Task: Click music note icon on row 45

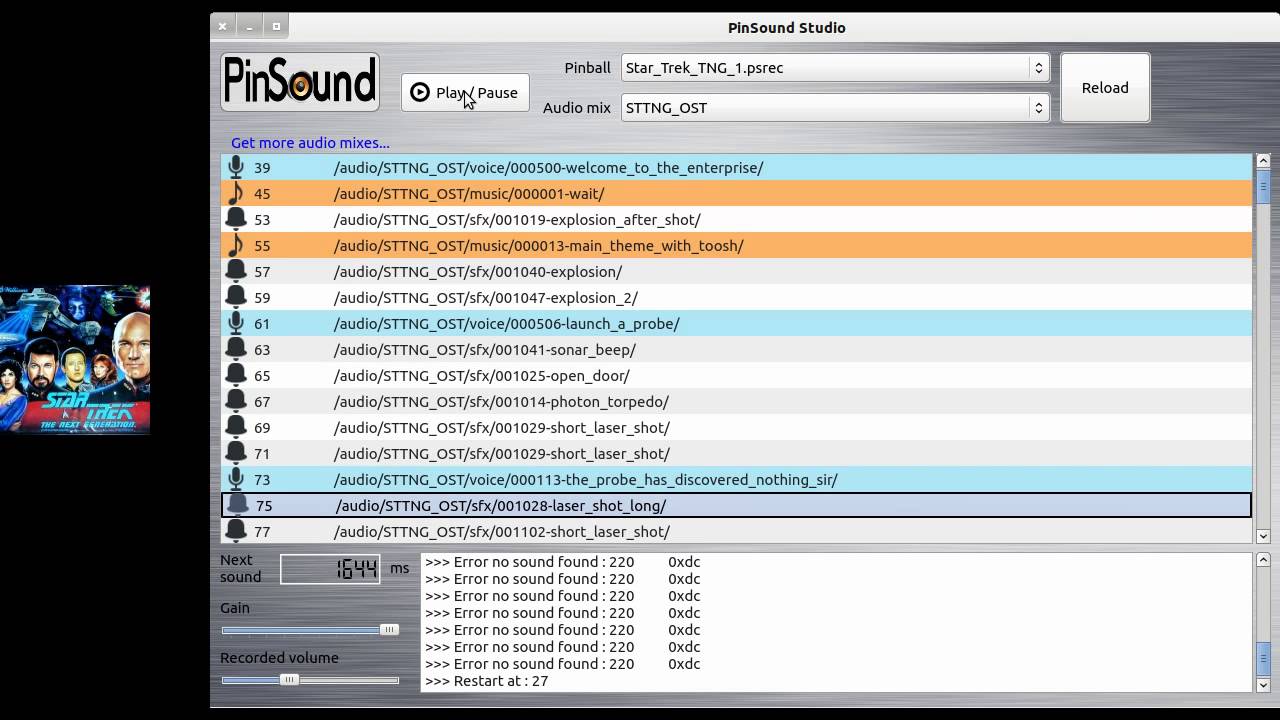Action: [236, 193]
